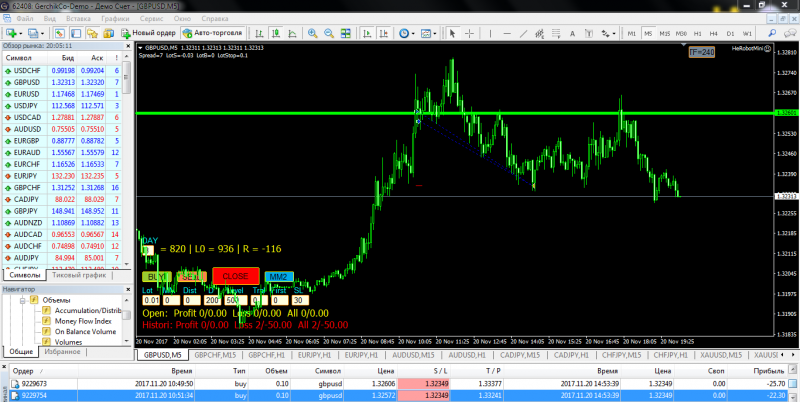
Task: Select the EURUSD row in market watch
Action: pos(63,94)
